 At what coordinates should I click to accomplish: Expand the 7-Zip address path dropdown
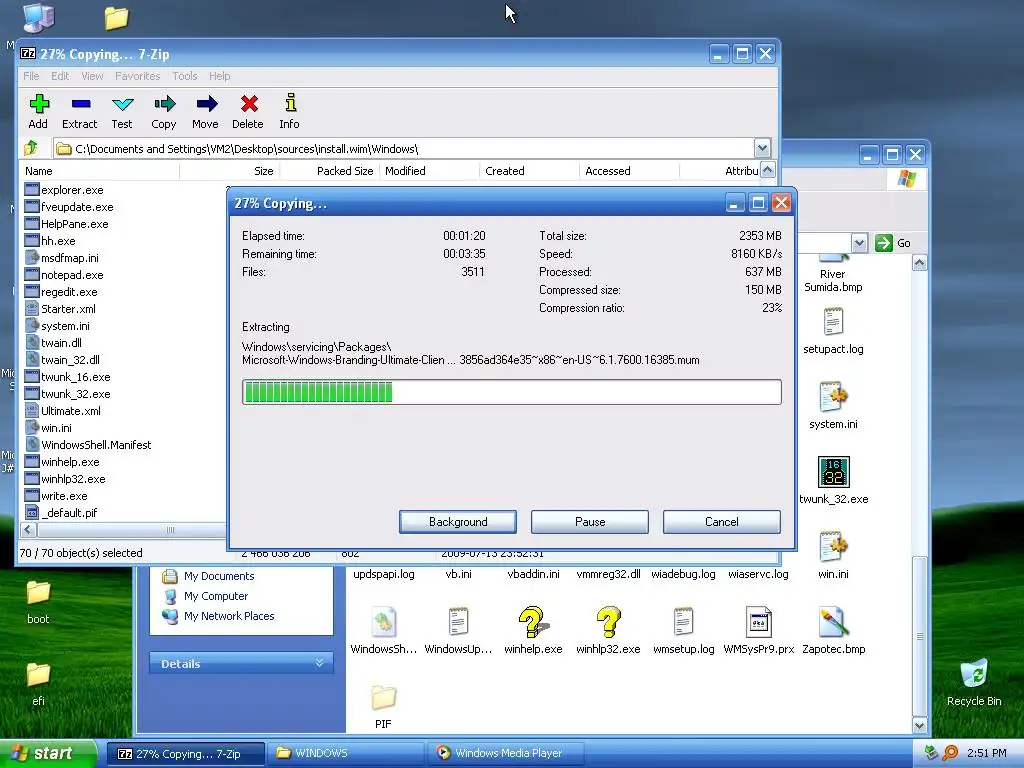(x=761, y=148)
